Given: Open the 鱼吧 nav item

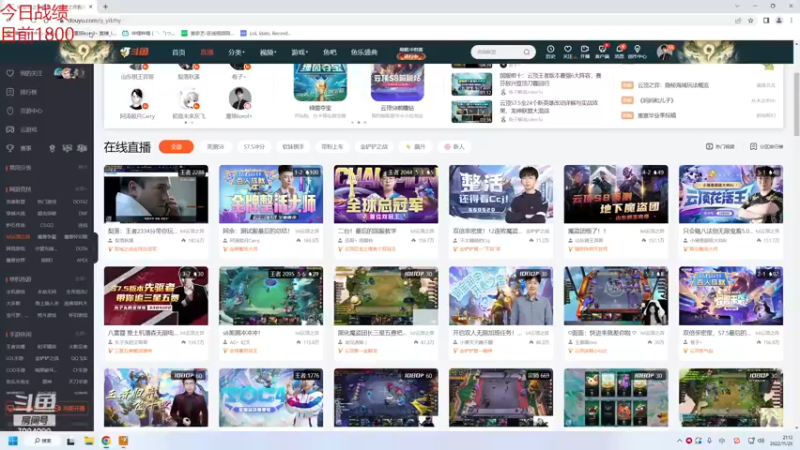Looking at the screenshot, I should tap(330, 52).
